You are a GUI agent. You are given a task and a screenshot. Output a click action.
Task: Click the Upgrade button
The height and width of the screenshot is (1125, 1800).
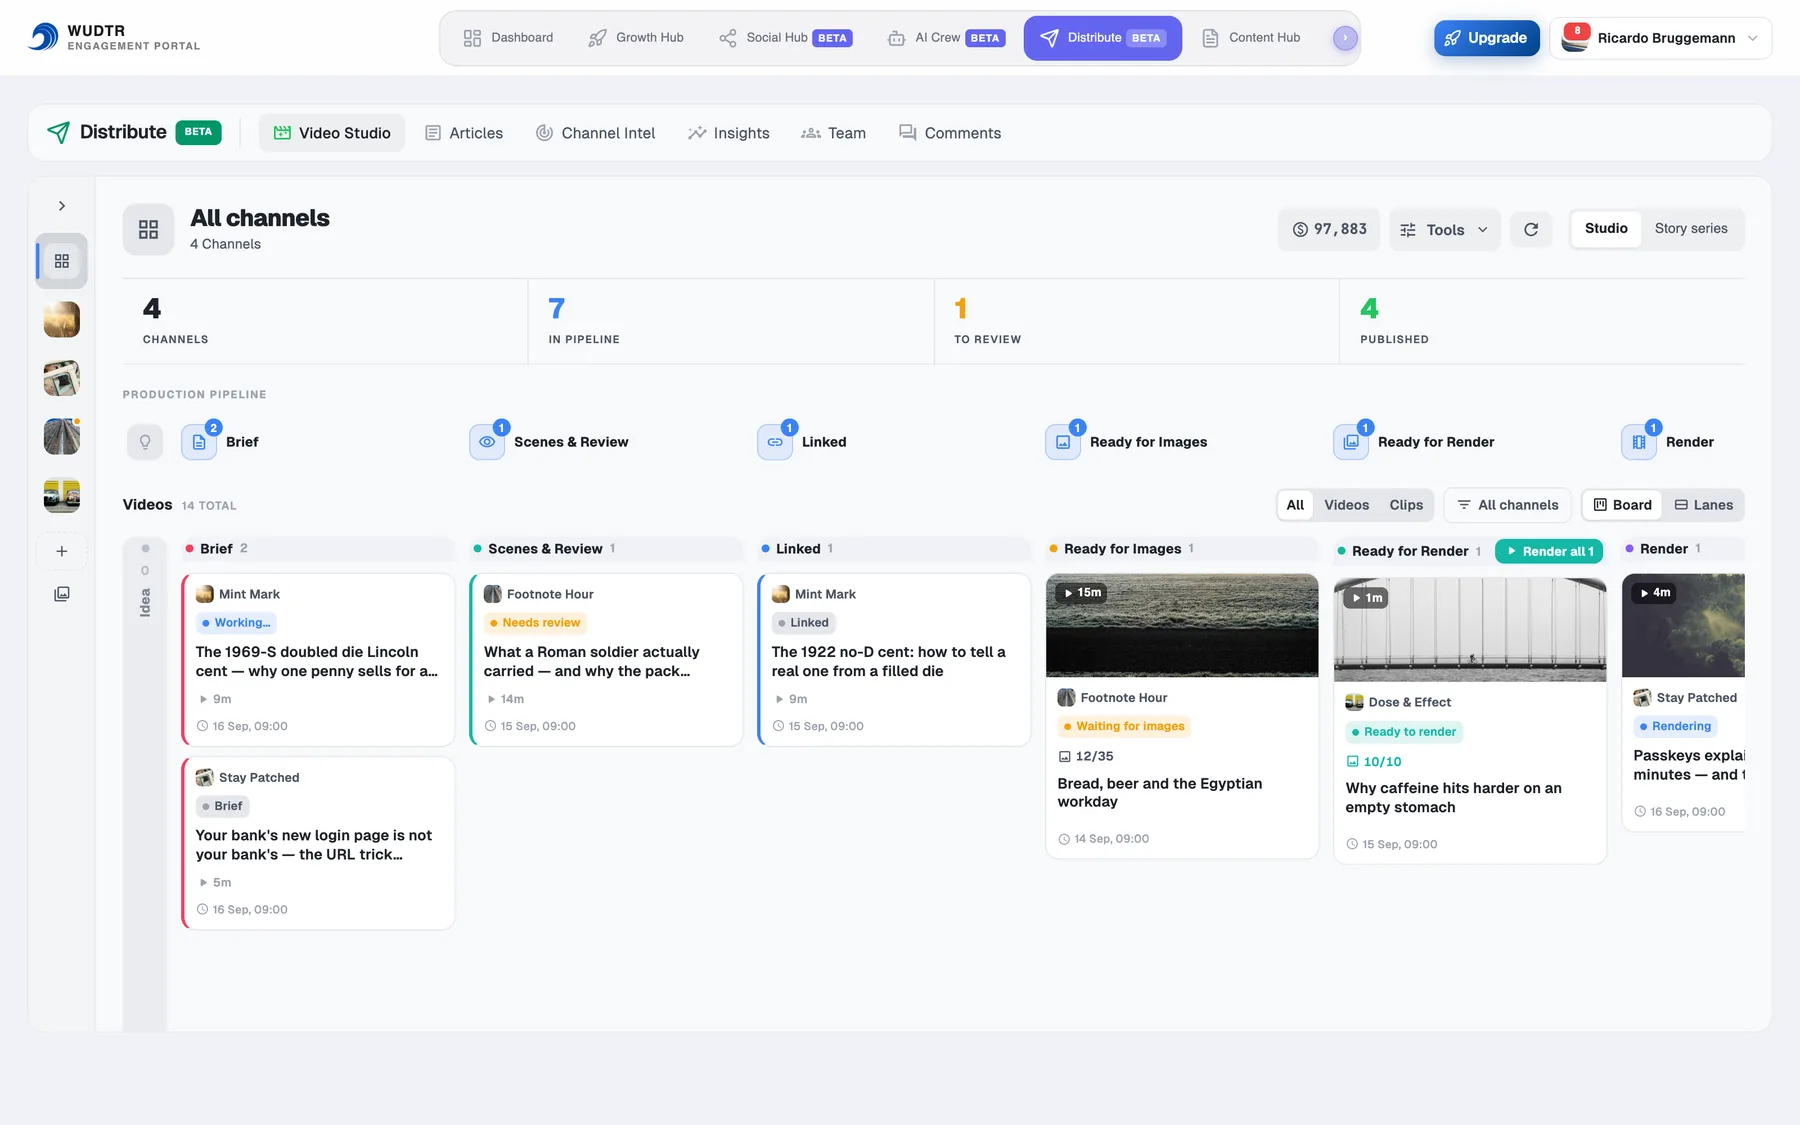coord(1486,38)
